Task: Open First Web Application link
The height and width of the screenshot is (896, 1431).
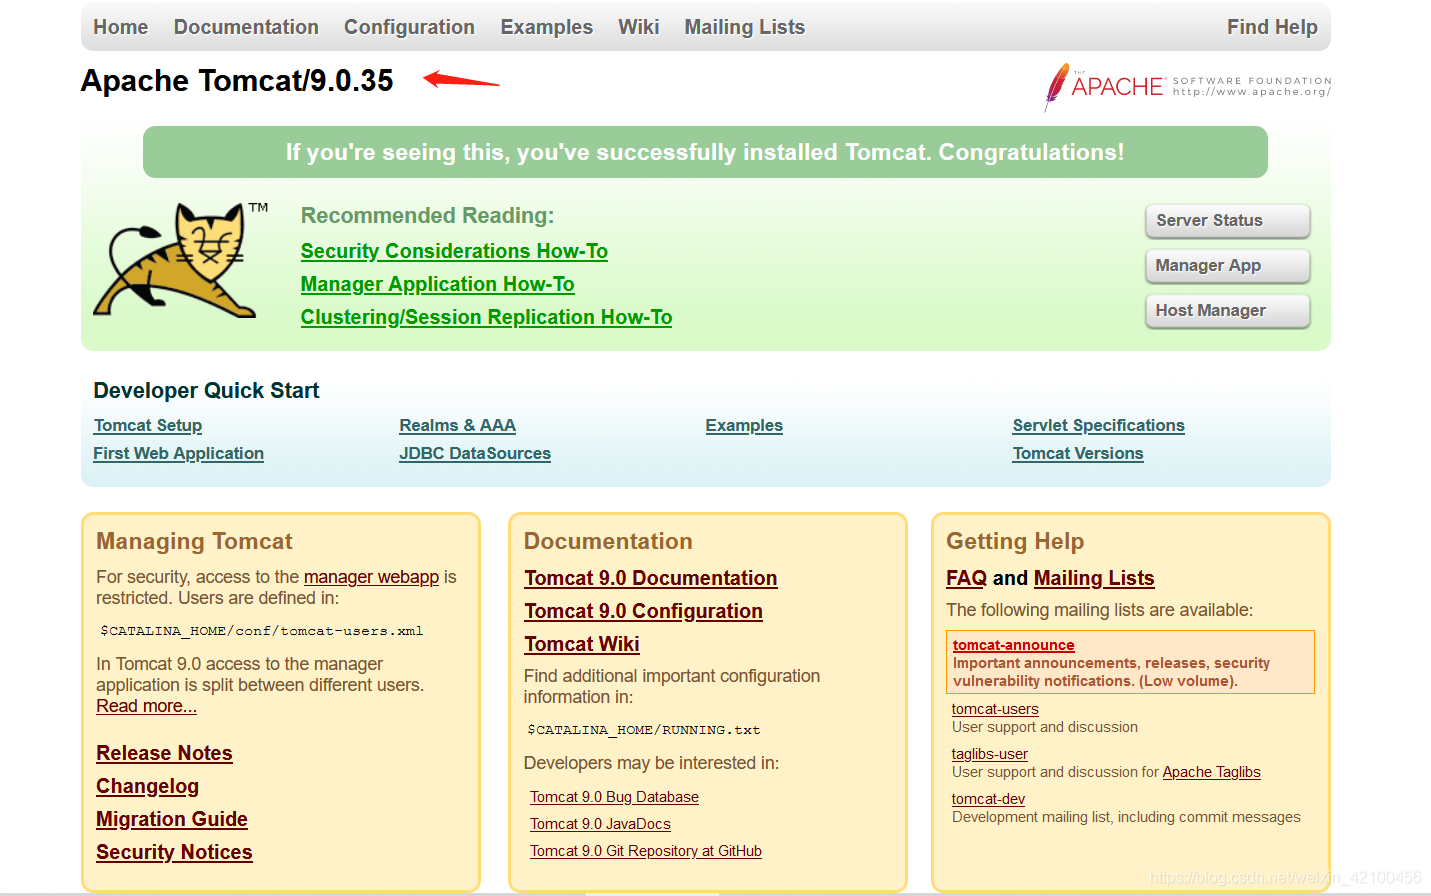Action: [x=179, y=453]
